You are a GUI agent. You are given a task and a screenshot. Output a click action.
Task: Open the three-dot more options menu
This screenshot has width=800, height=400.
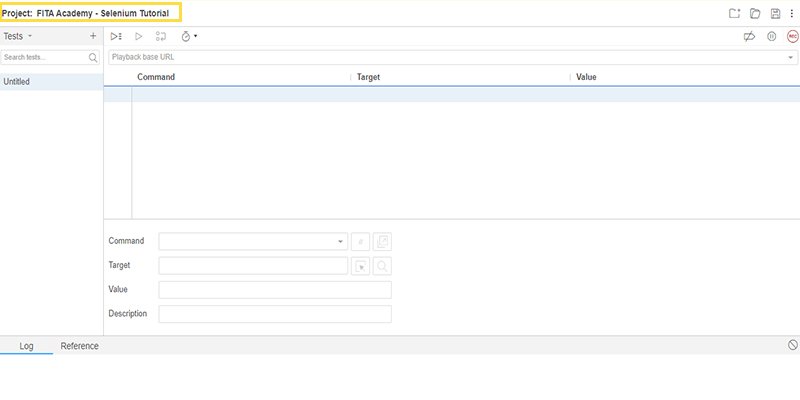click(x=792, y=14)
